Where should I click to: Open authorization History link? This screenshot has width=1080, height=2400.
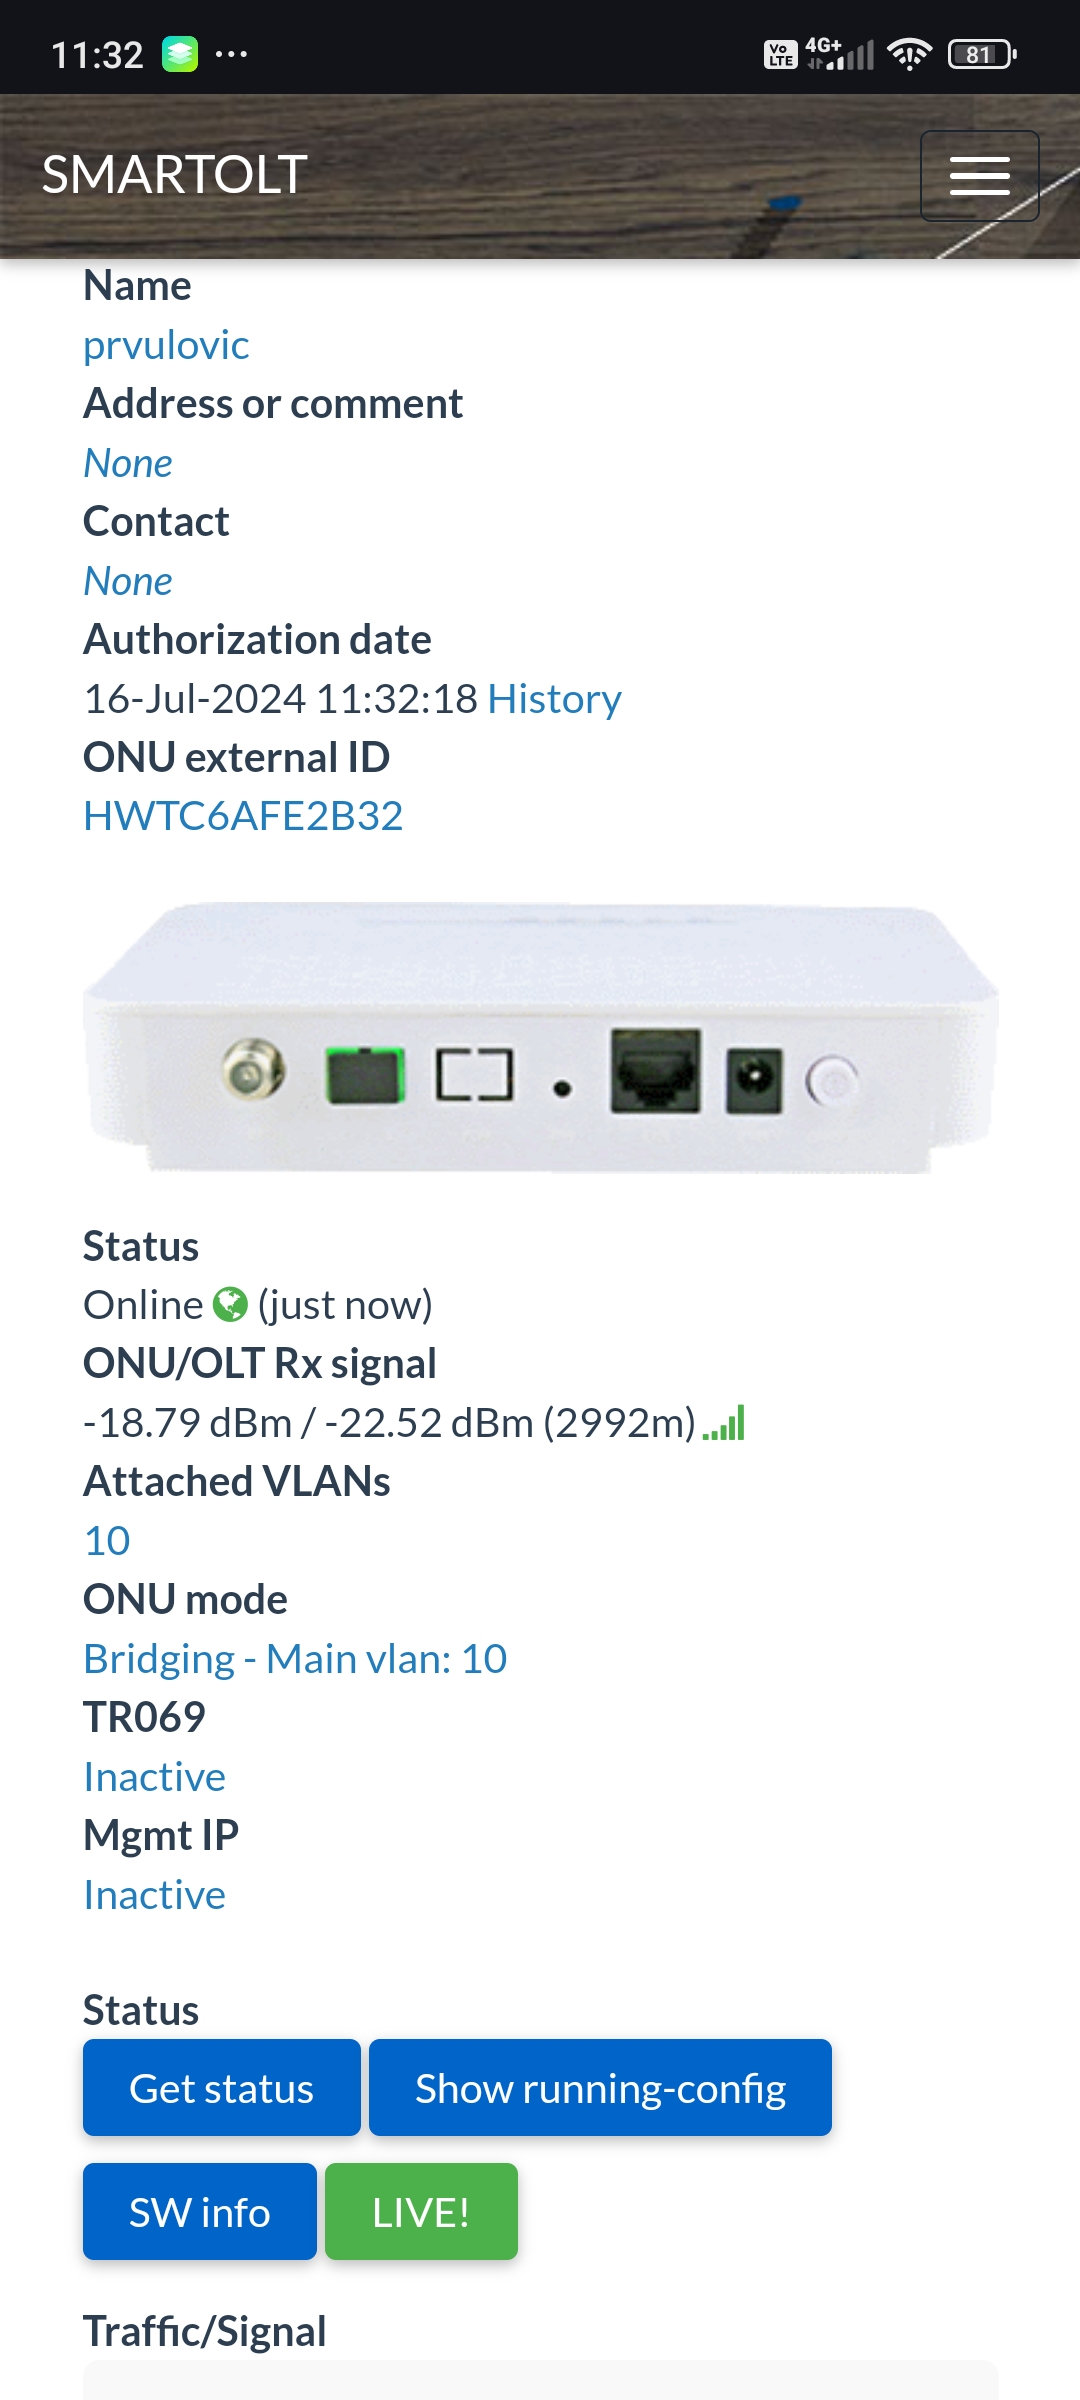coord(554,699)
